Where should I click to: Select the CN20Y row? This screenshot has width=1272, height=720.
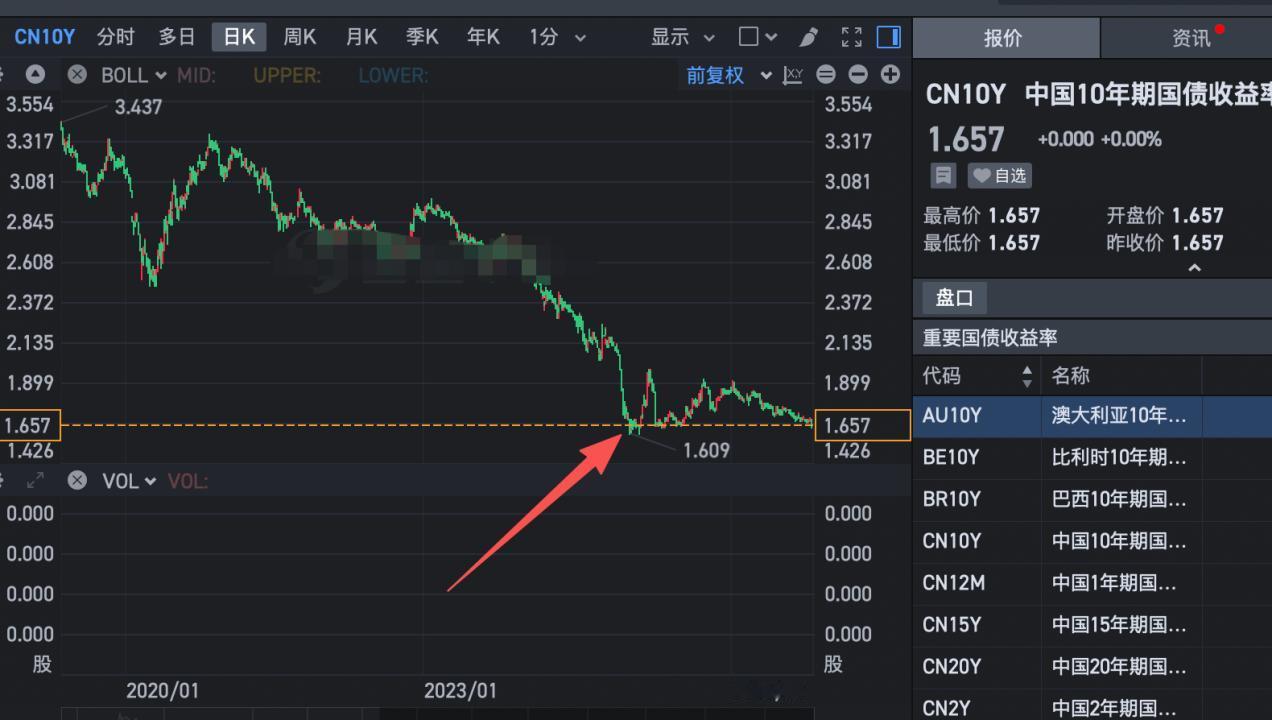[1092, 667]
